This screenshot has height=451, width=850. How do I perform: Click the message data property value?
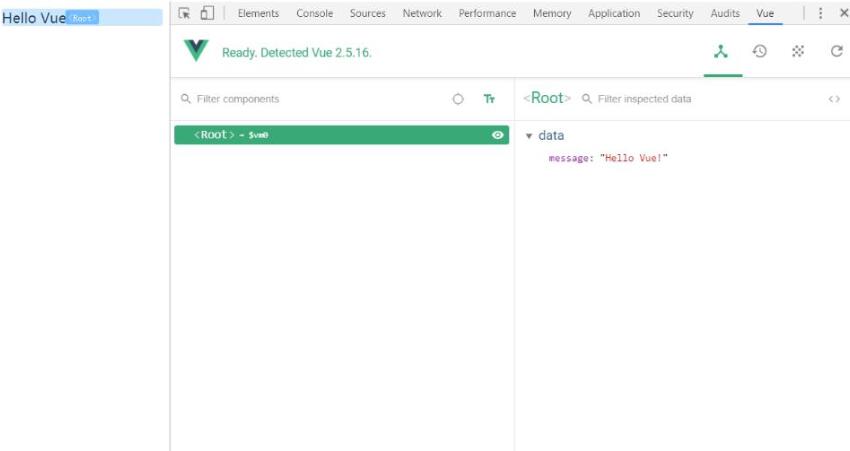633,158
